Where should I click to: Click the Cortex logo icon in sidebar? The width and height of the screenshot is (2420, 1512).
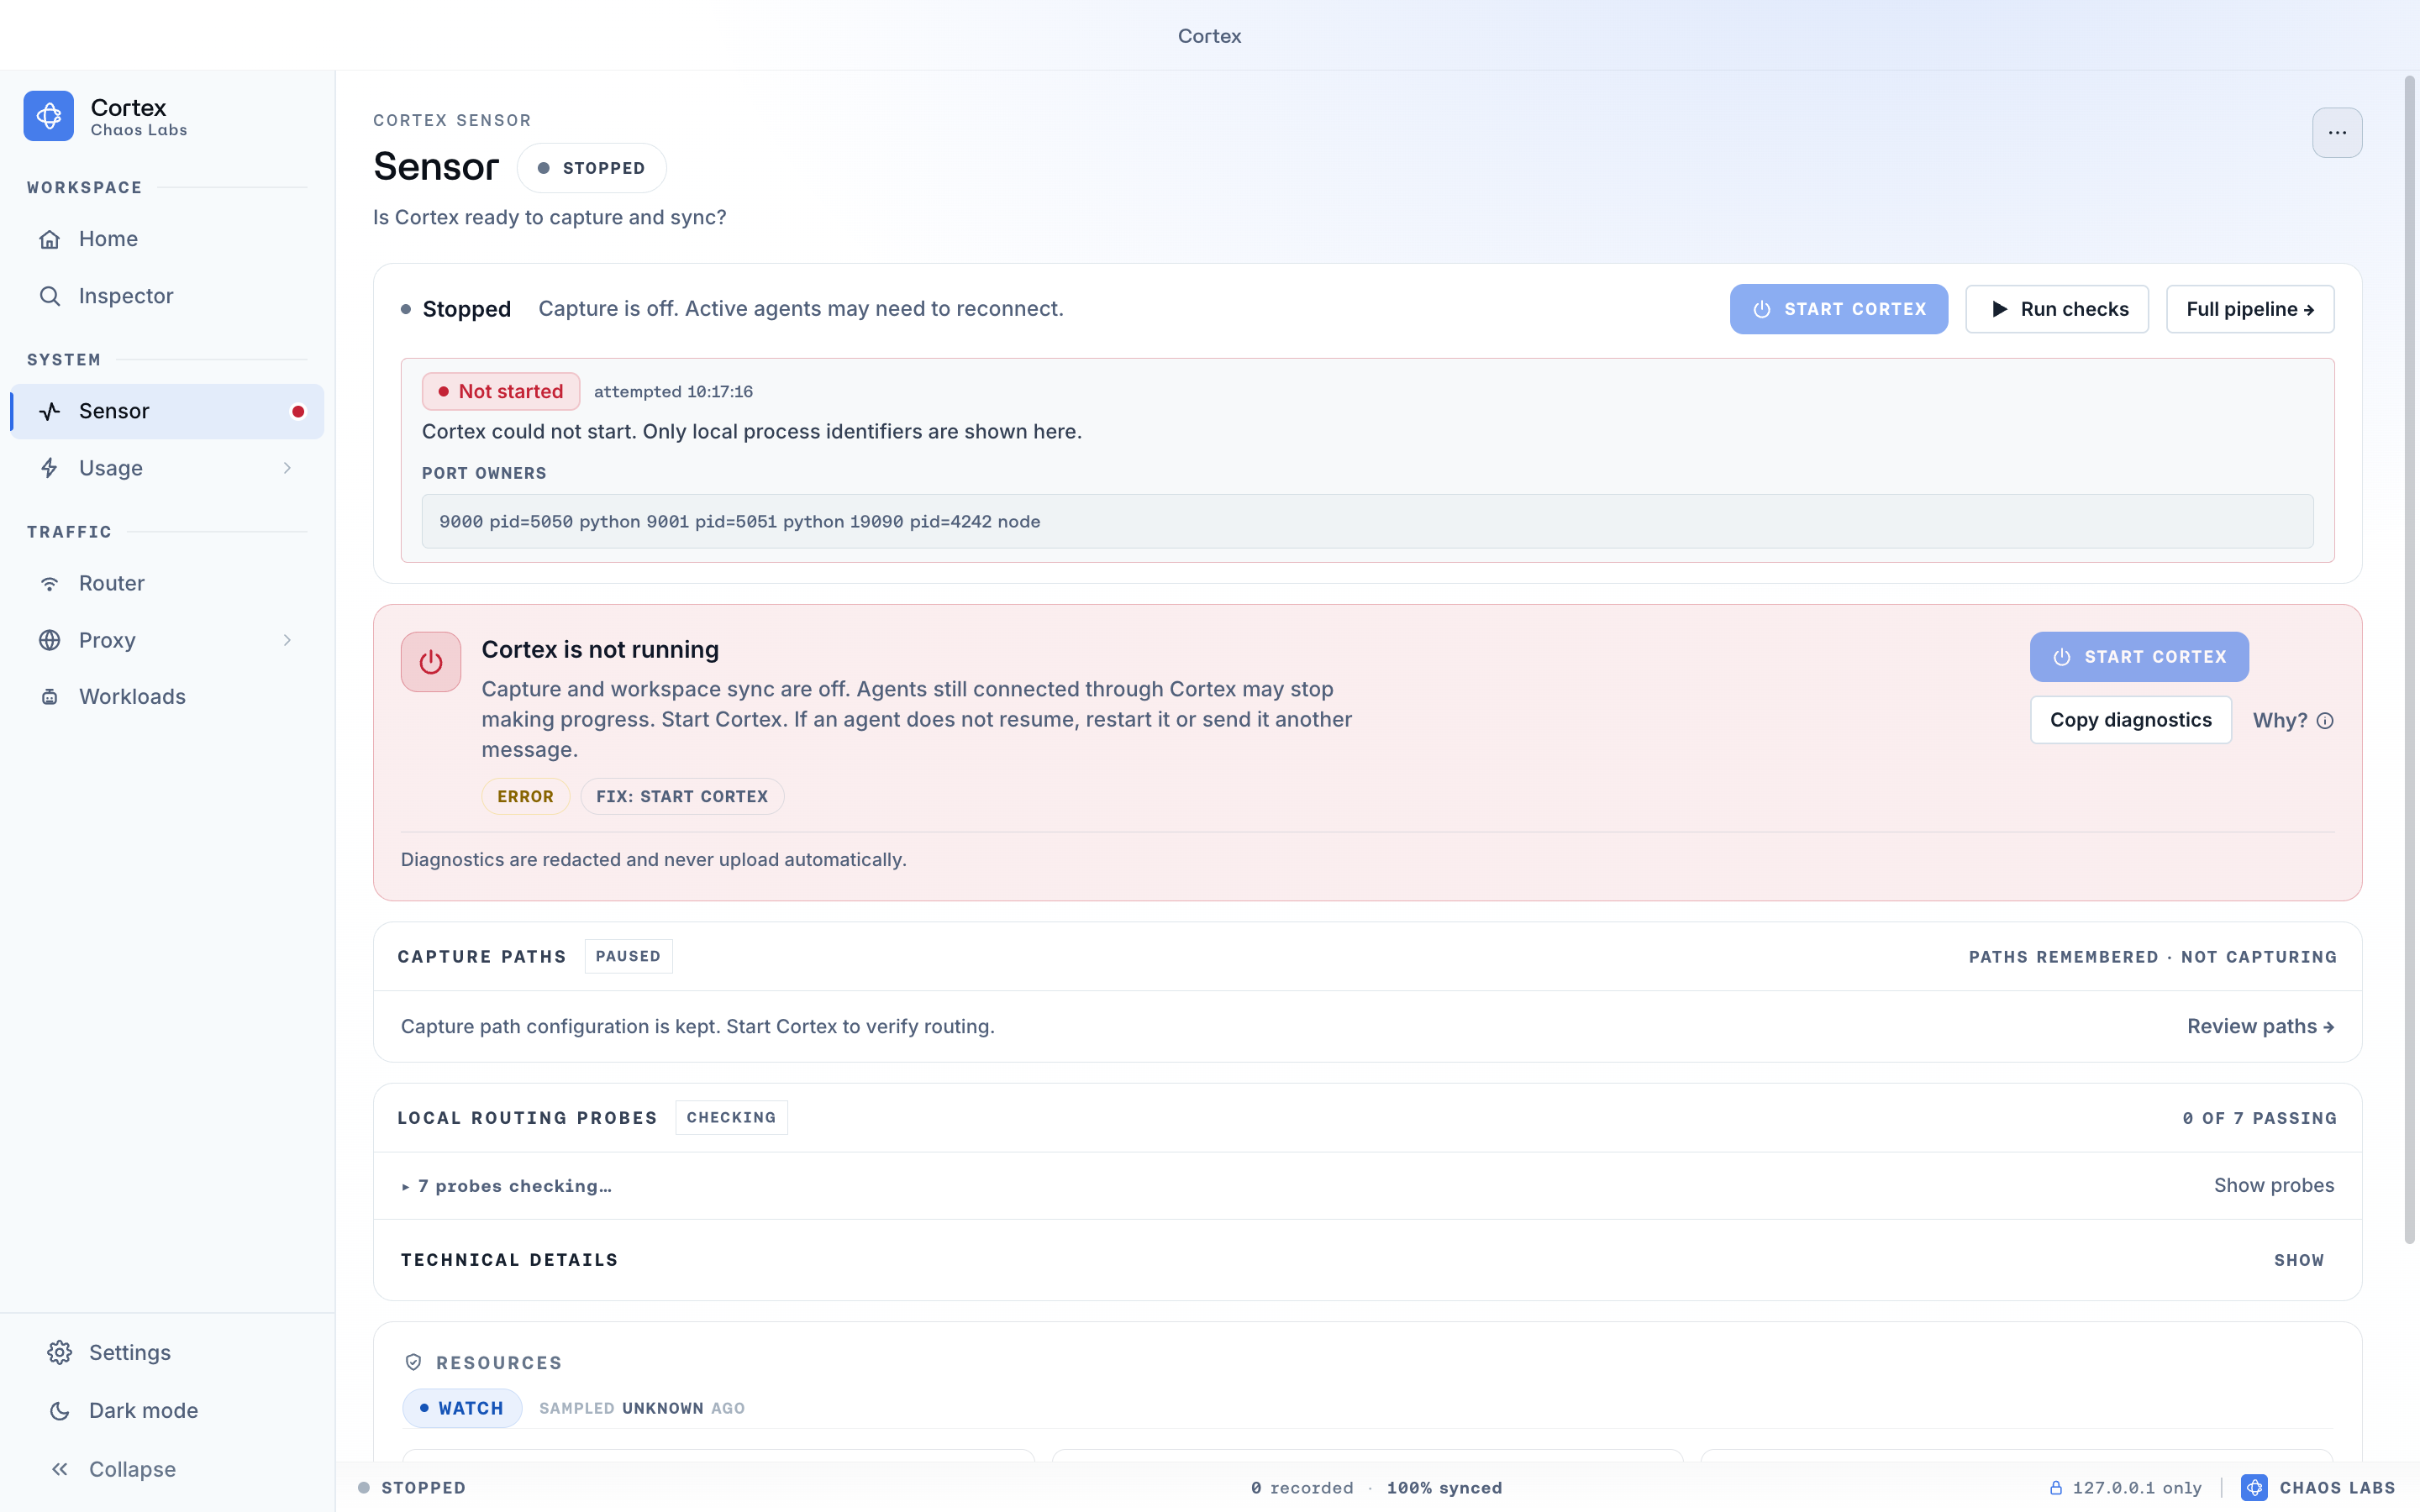(x=49, y=116)
